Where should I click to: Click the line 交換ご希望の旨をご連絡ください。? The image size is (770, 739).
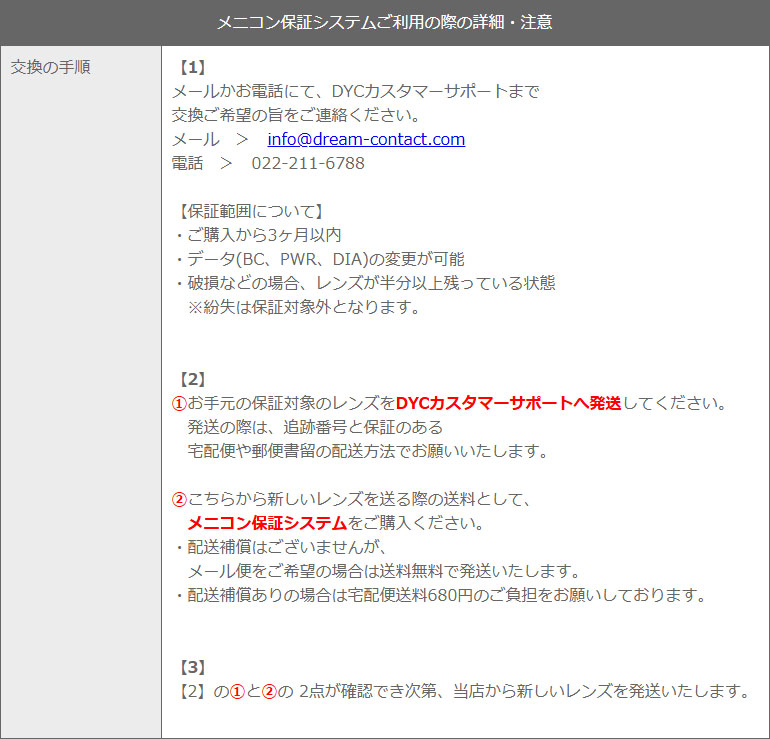[x=296, y=115]
